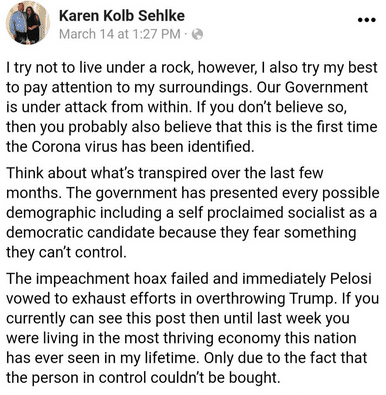The height and width of the screenshot is (395, 386).
Task: Click the word 'demographic' in the post
Action: tap(51, 213)
